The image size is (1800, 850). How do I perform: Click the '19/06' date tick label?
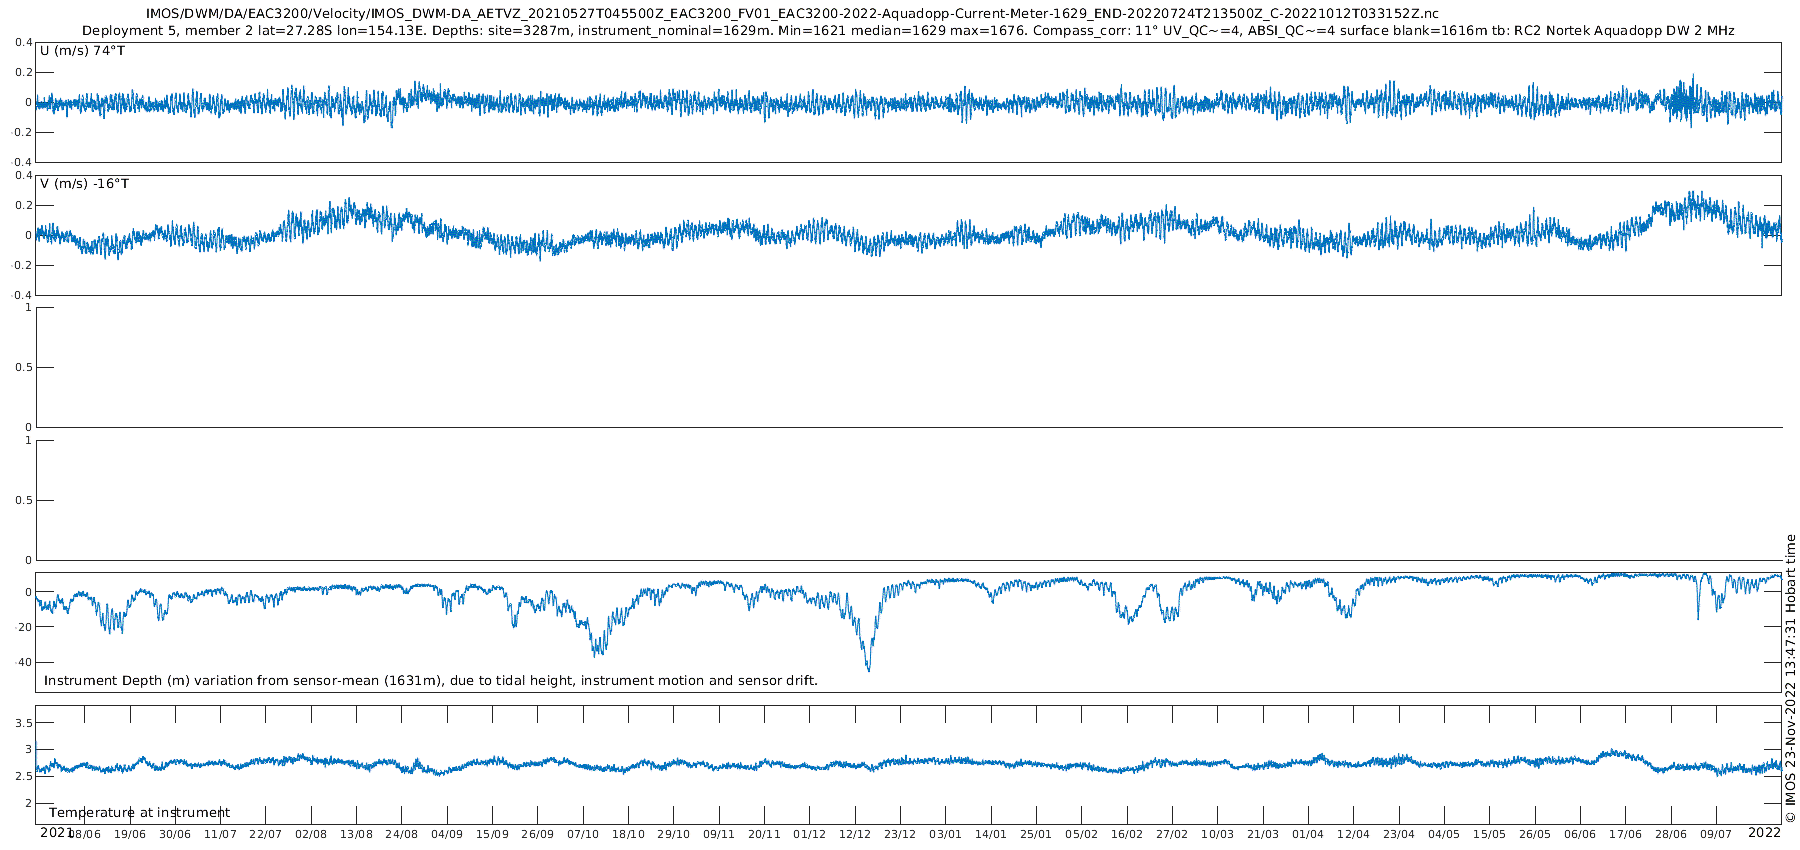point(130,834)
